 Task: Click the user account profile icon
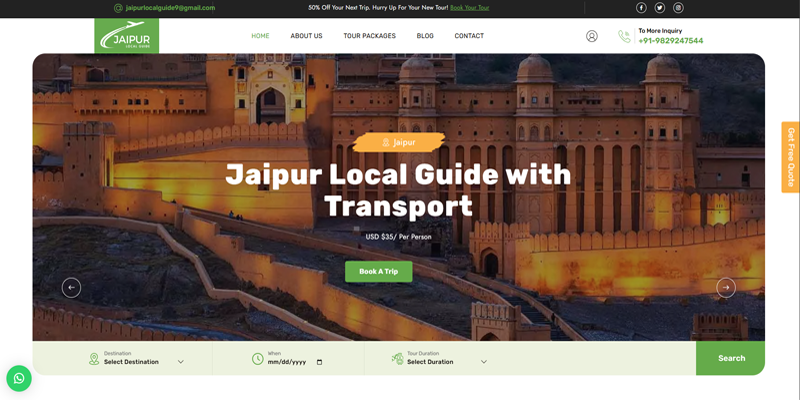click(x=592, y=36)
